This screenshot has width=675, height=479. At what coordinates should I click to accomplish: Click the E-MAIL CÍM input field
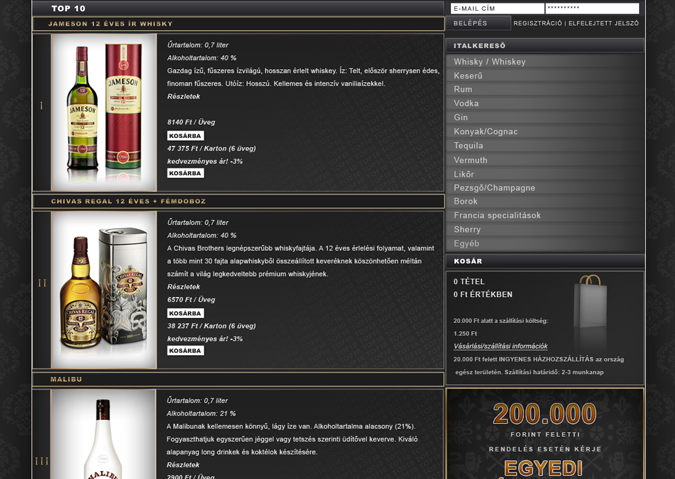(497, 9)
